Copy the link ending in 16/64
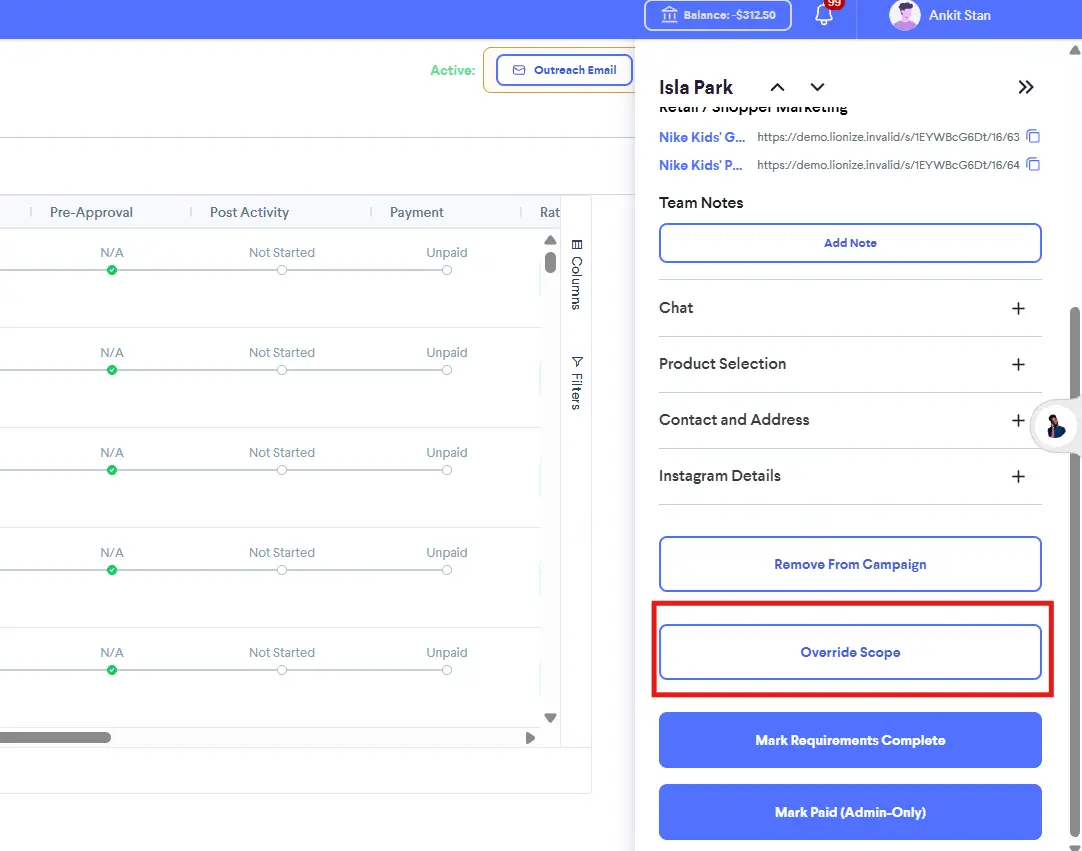Viewport: 1082px width, 851px height. click(1033, 164)
